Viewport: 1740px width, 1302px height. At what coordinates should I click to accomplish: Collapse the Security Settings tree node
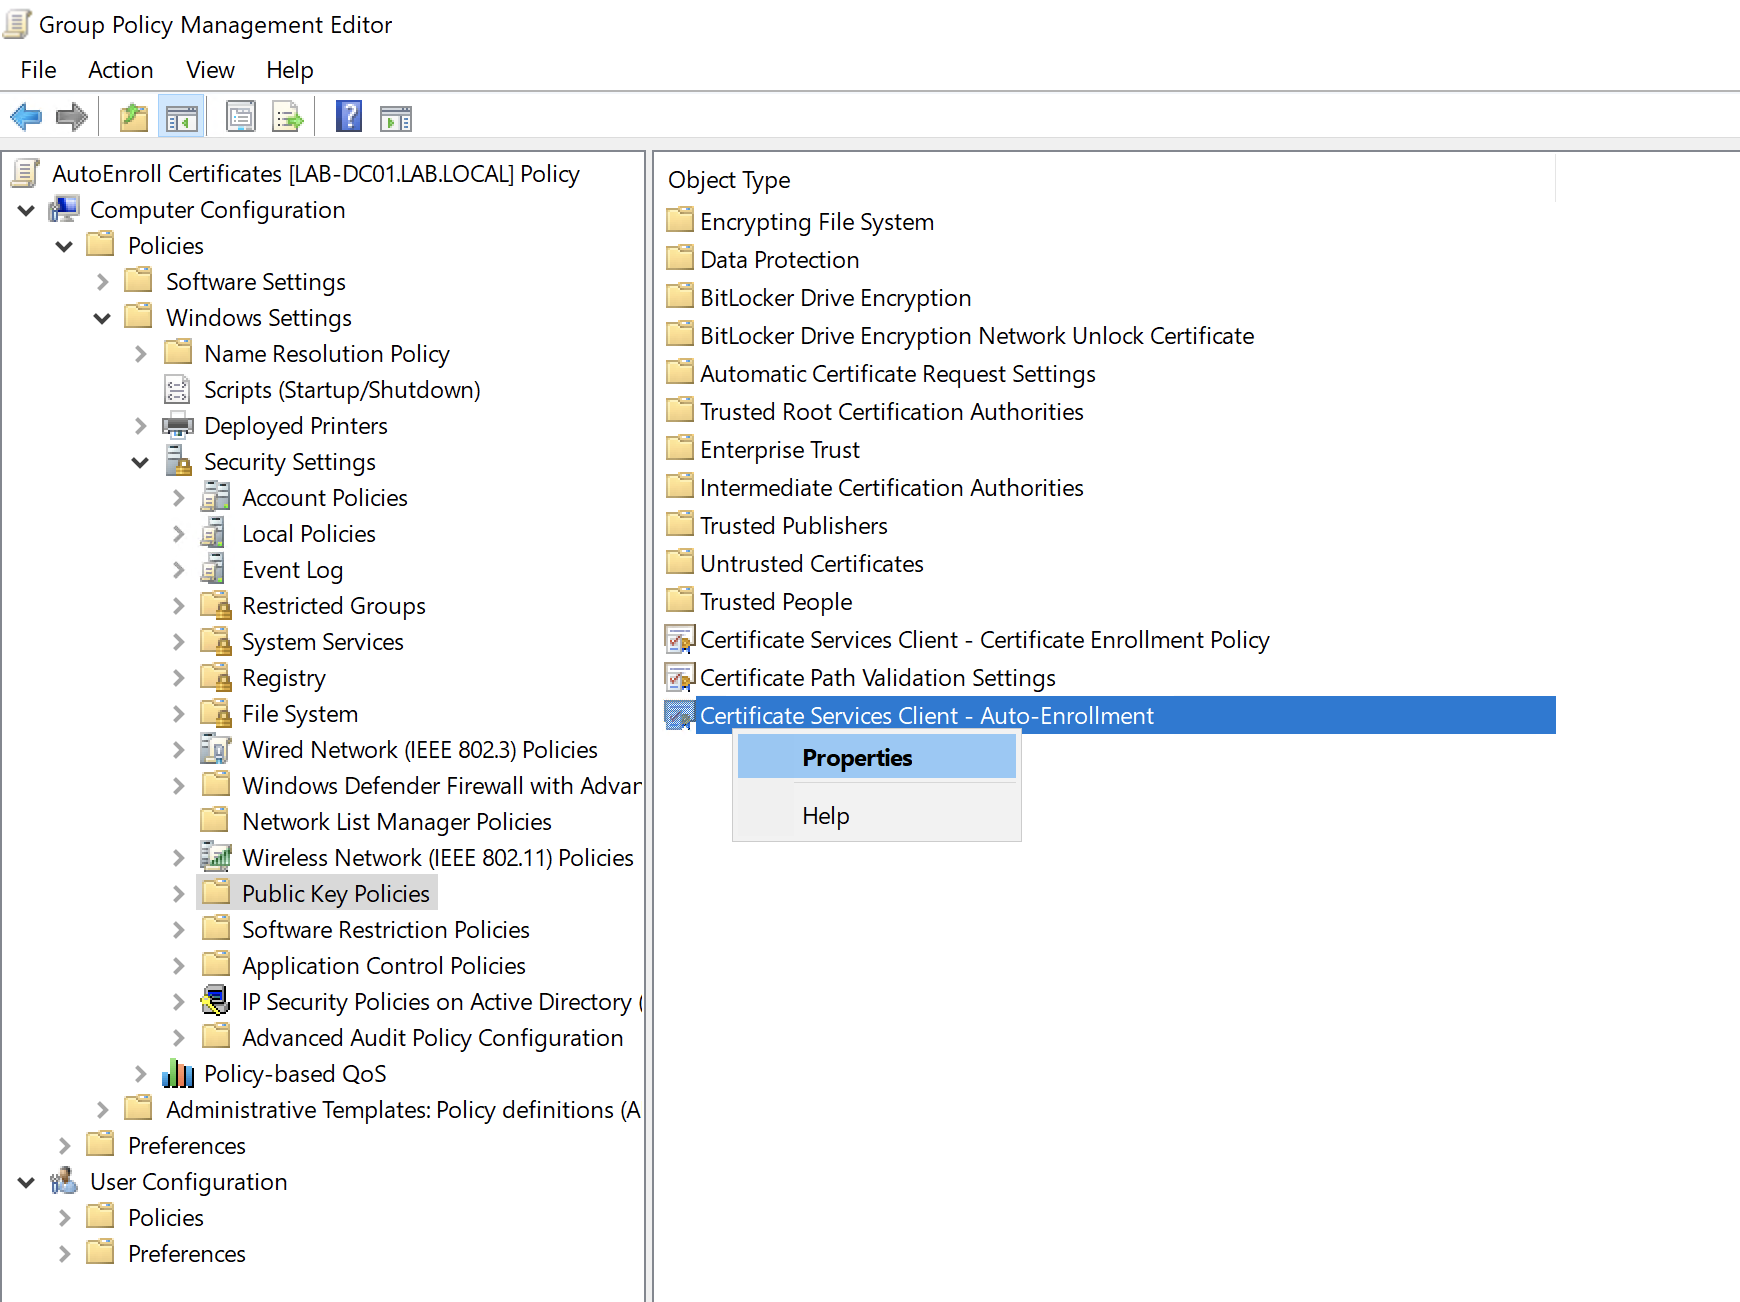140,462
